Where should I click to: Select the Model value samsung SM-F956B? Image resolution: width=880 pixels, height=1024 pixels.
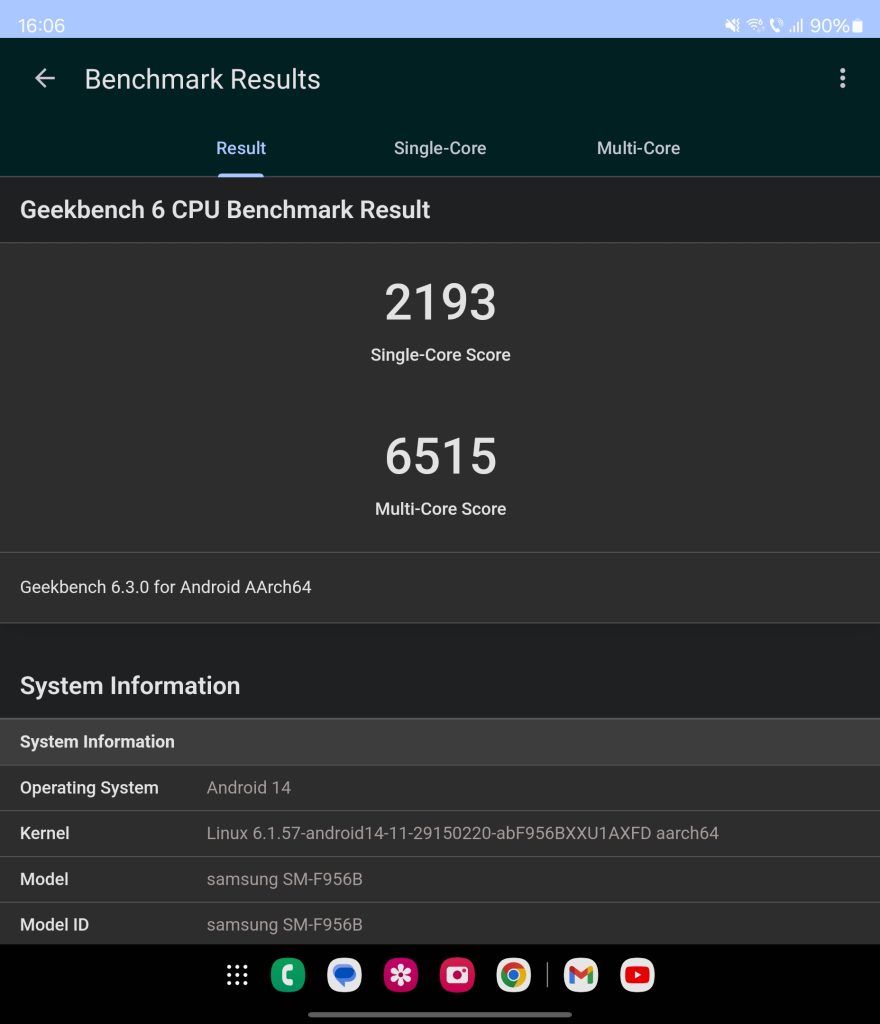pos(284,879)
